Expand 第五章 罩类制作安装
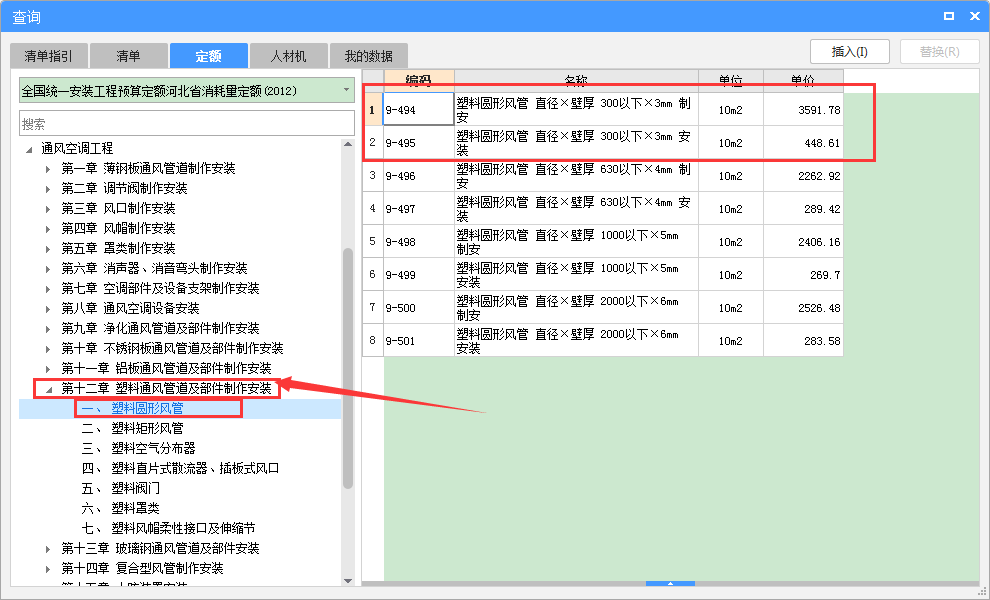990x600 pixels. click(x=48, y=249)
